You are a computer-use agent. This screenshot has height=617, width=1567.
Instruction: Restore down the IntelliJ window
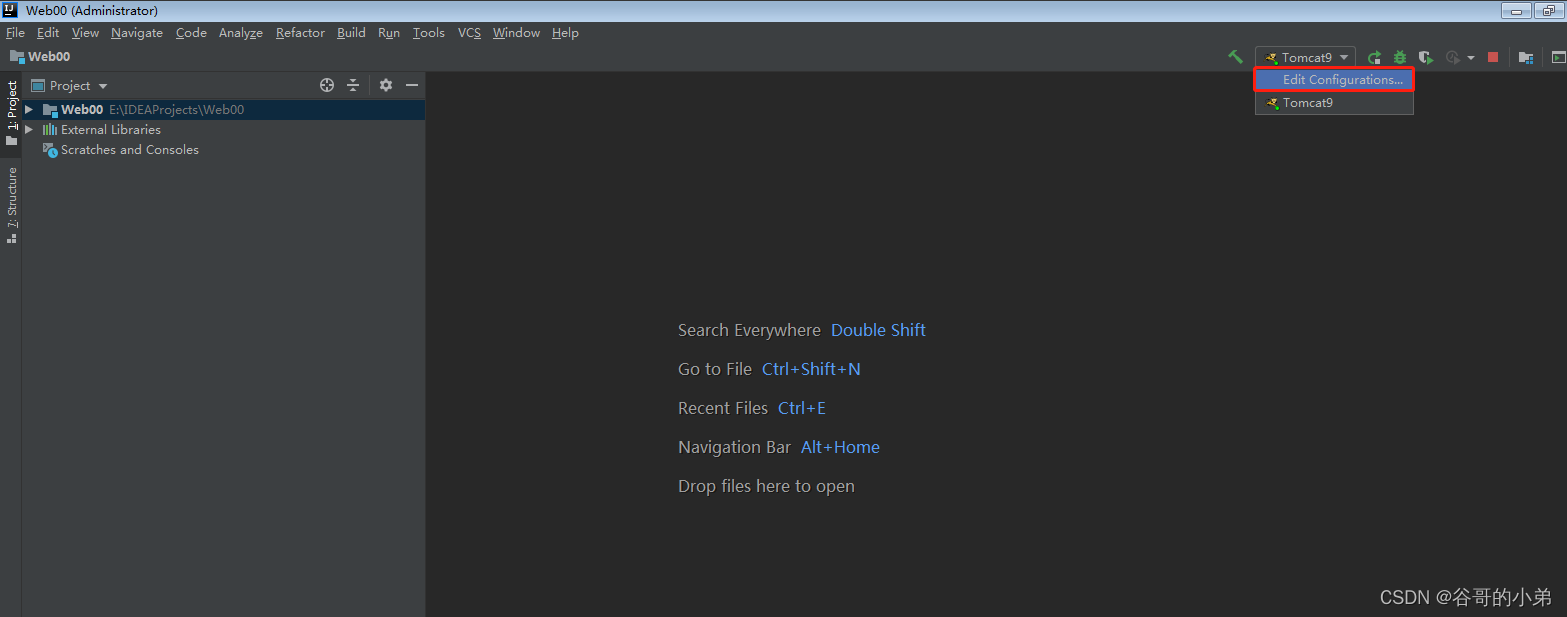click(x=1549, y=11)
